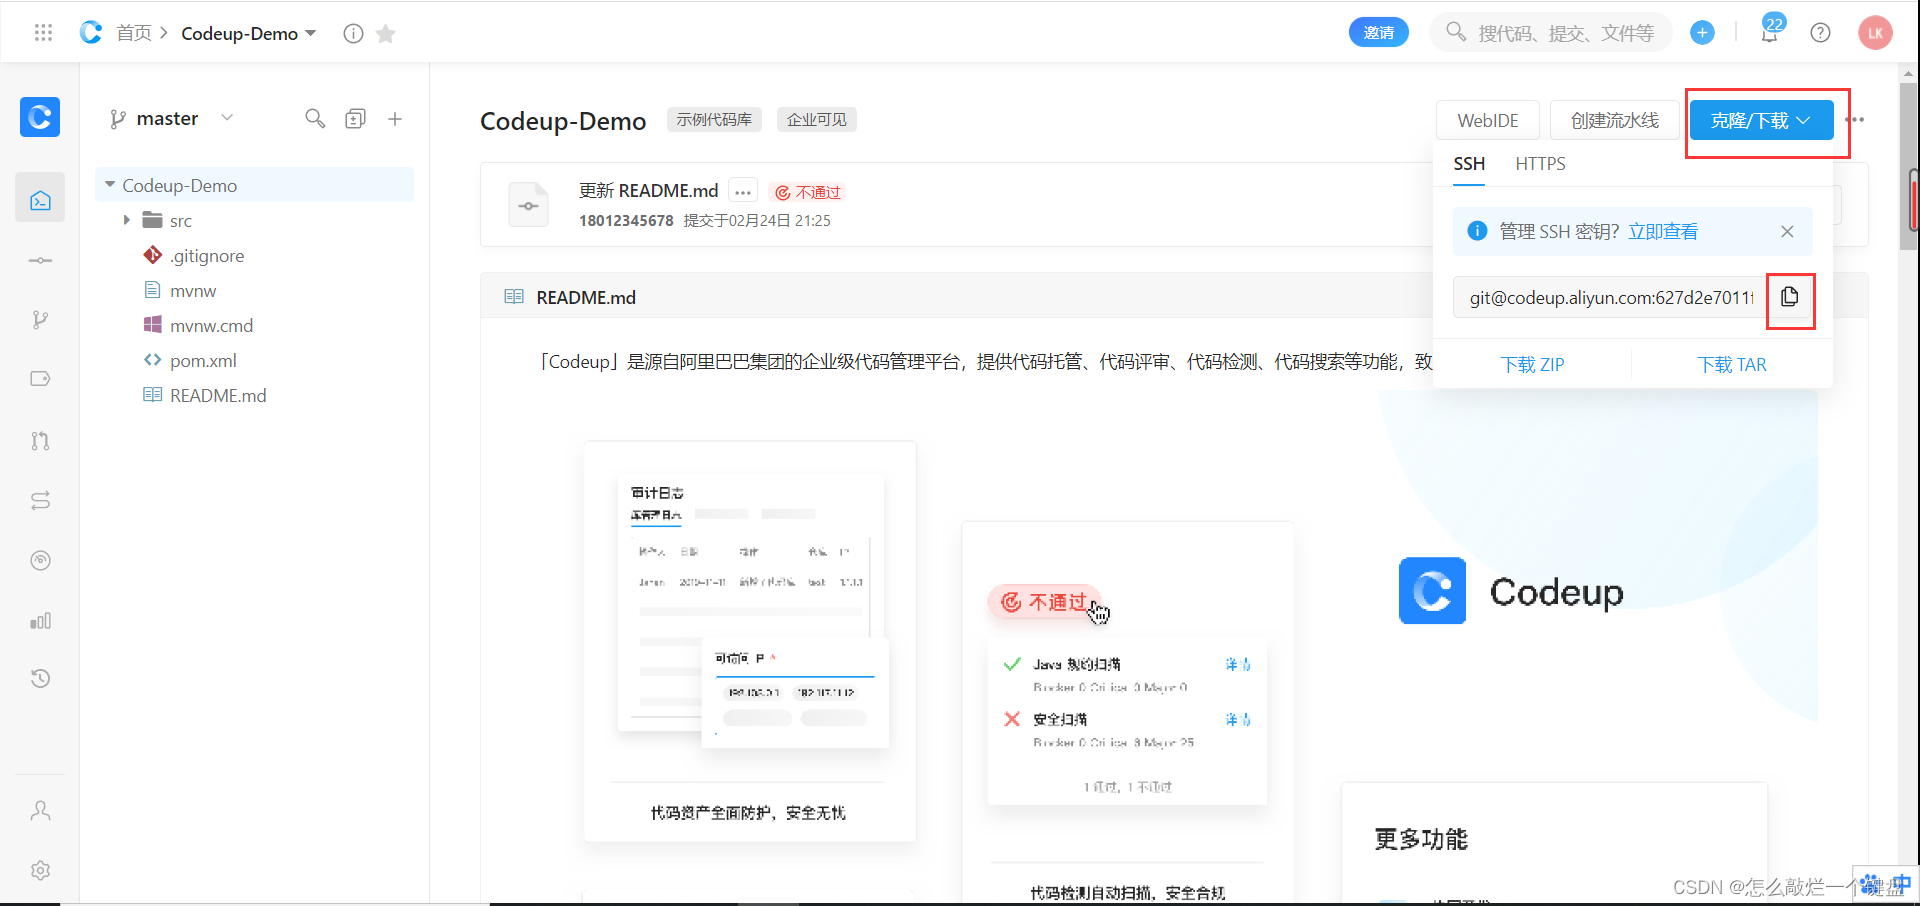
Task: Expand the src folder
Action: point(126,220)
